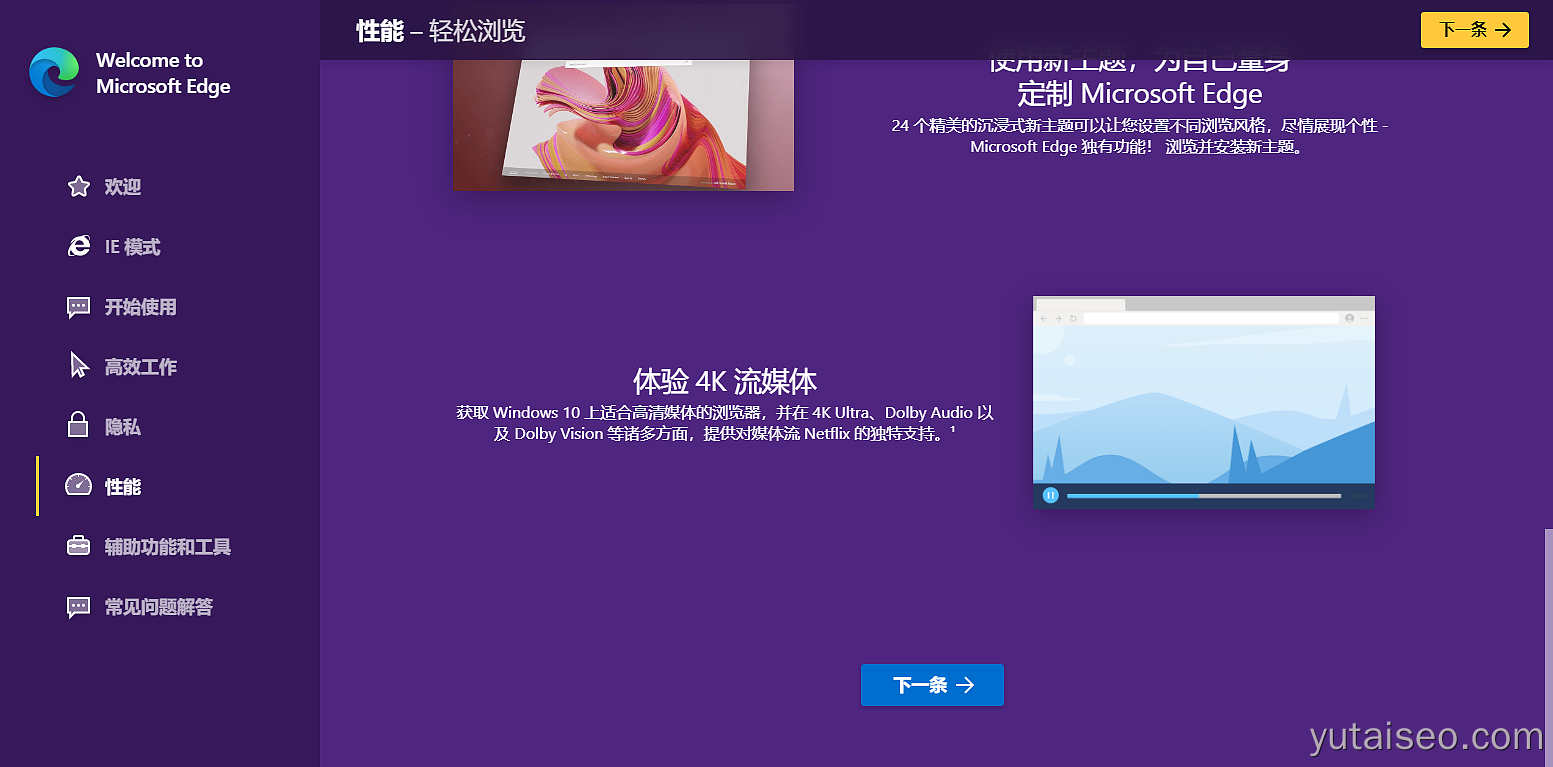
Task: Click the 24 个精美的沉浸式新主题 paragraph
Action: click(x=1140, y=136)
